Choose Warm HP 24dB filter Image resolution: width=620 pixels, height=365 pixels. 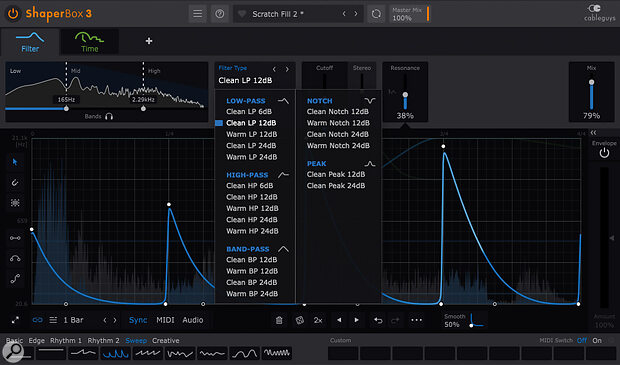(x=252, y=231)
